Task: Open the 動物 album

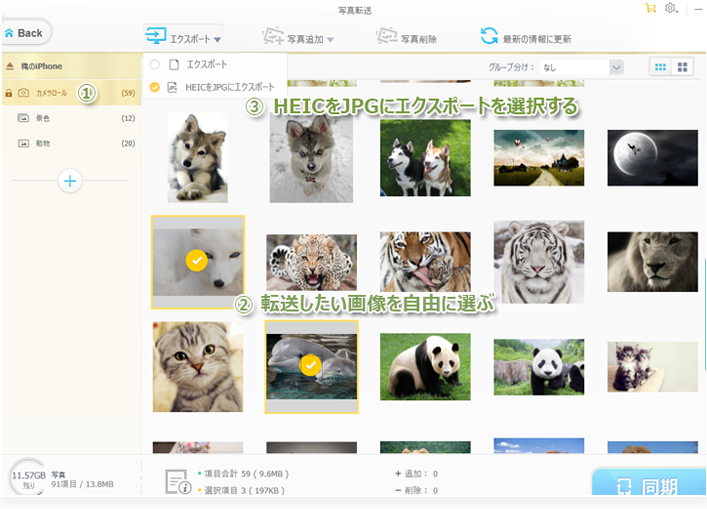Action: pyautogui.click(x=43, y=143)
